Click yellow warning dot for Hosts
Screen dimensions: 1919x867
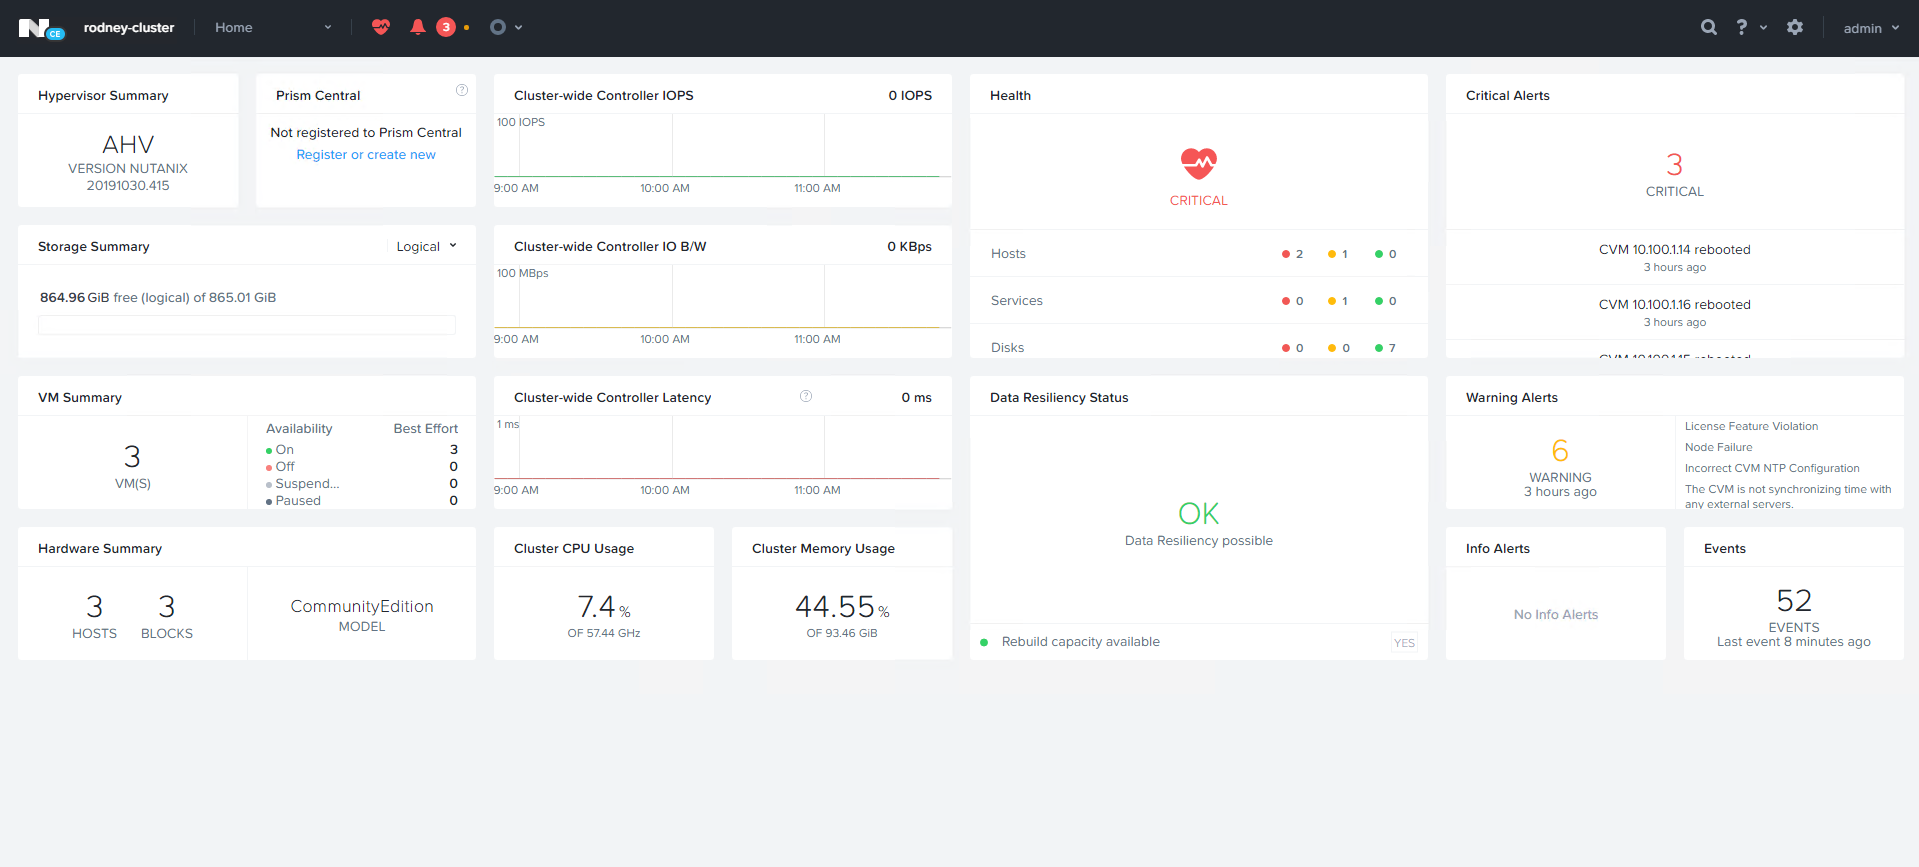point(1332,254)
